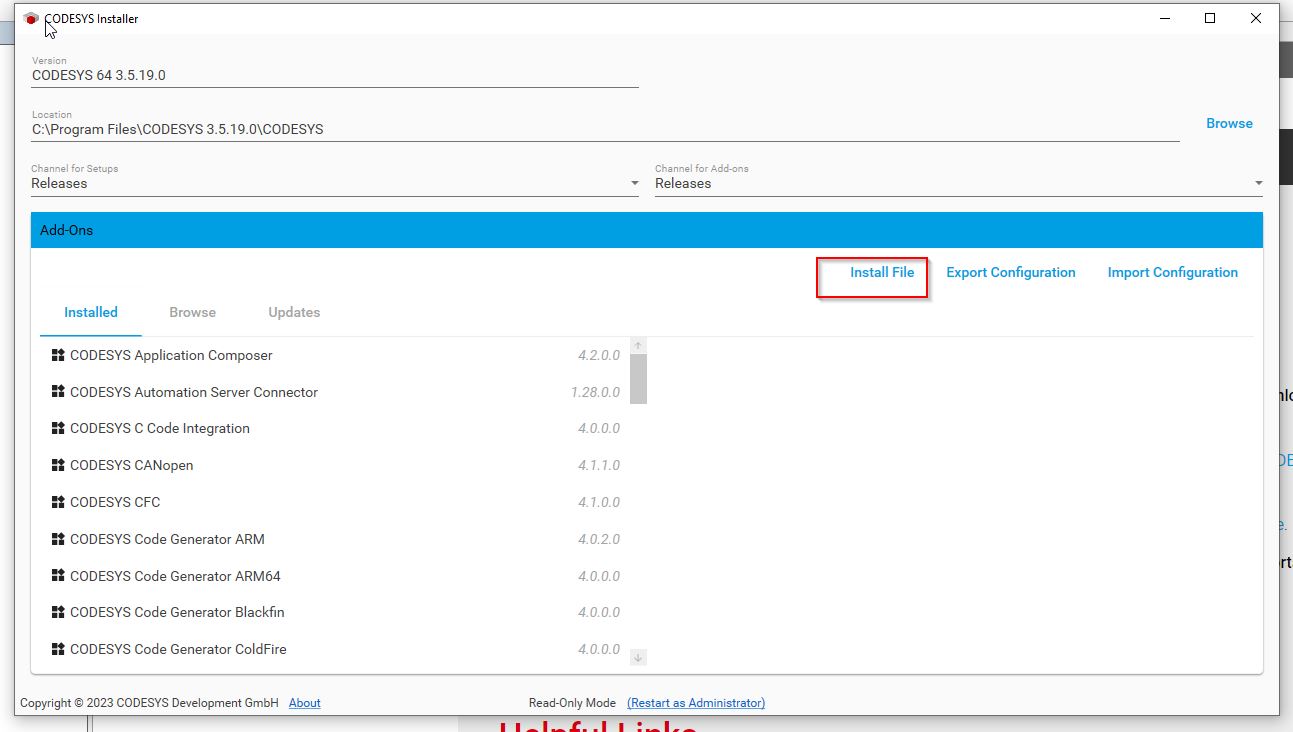Click the icon beside CODESYS Automation Server Connector
Image resolution: width=1293 pixels, height=732 pixels.
(58, 392)
